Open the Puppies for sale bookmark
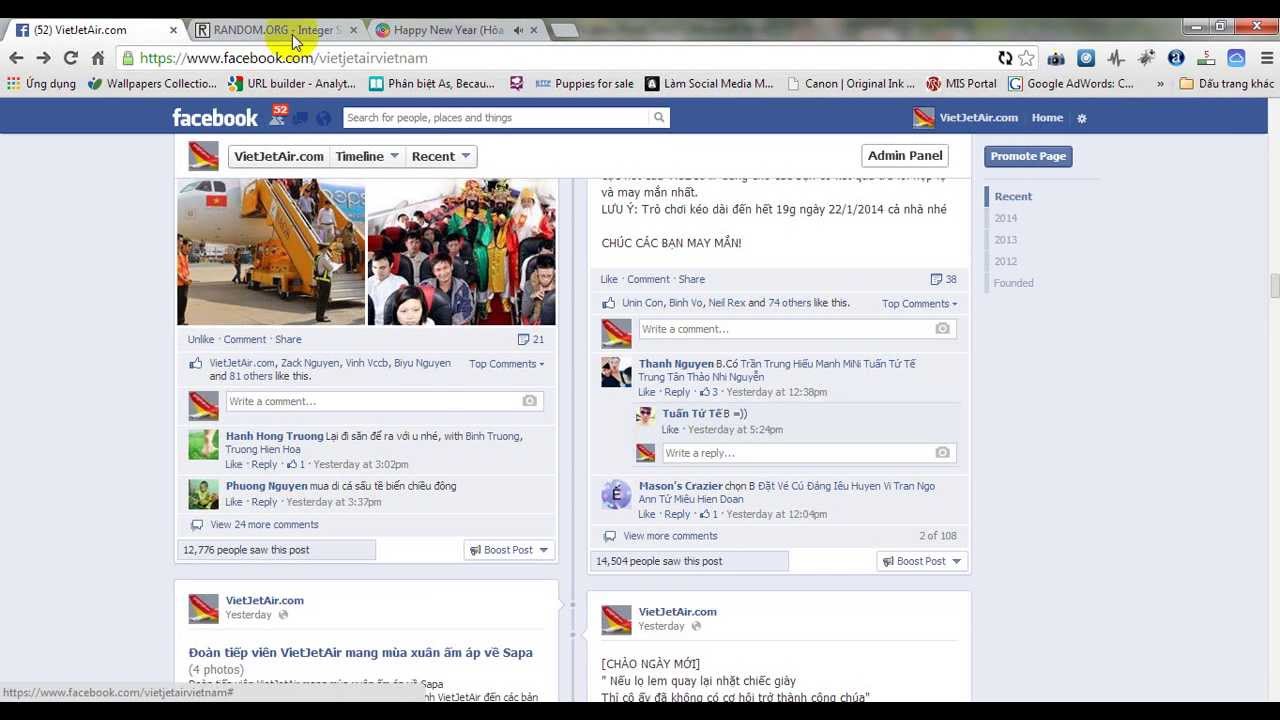 pyautogui.click(x=584, y=84)
